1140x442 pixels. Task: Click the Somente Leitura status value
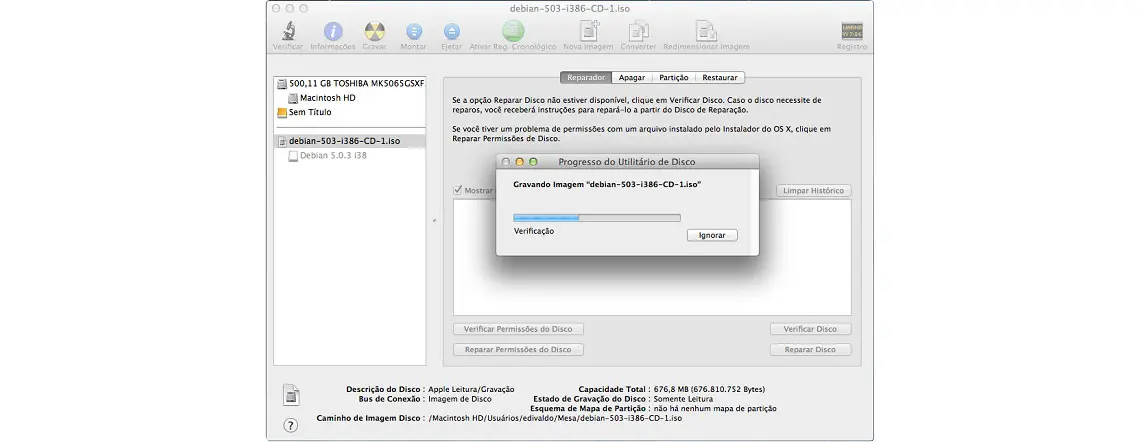pos(683,399)
